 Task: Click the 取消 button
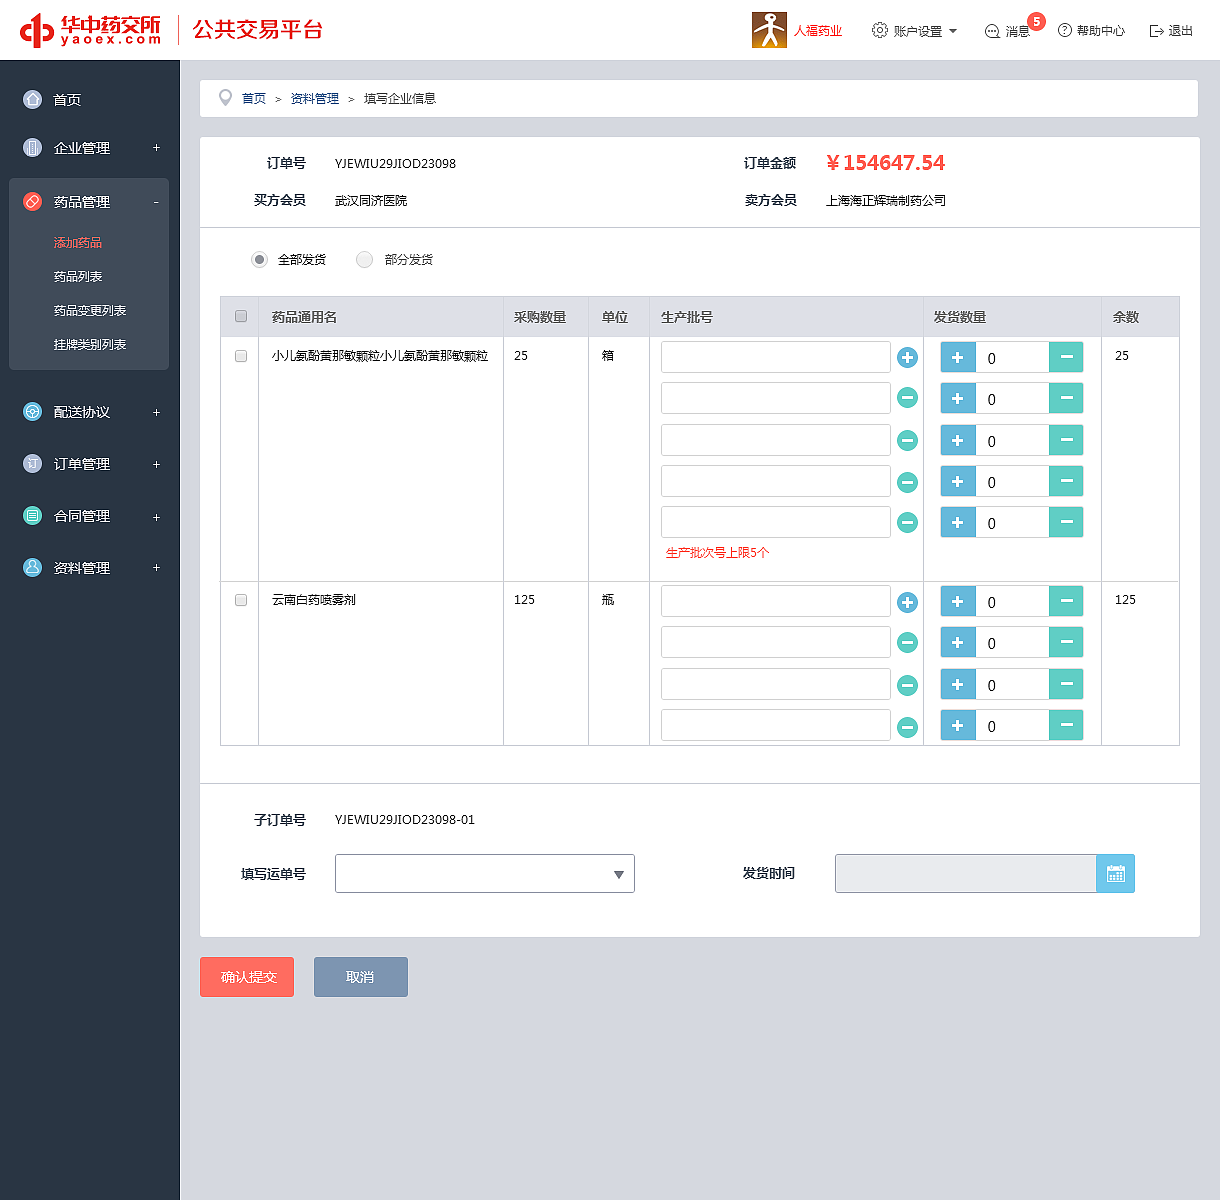tap(361, 977)
